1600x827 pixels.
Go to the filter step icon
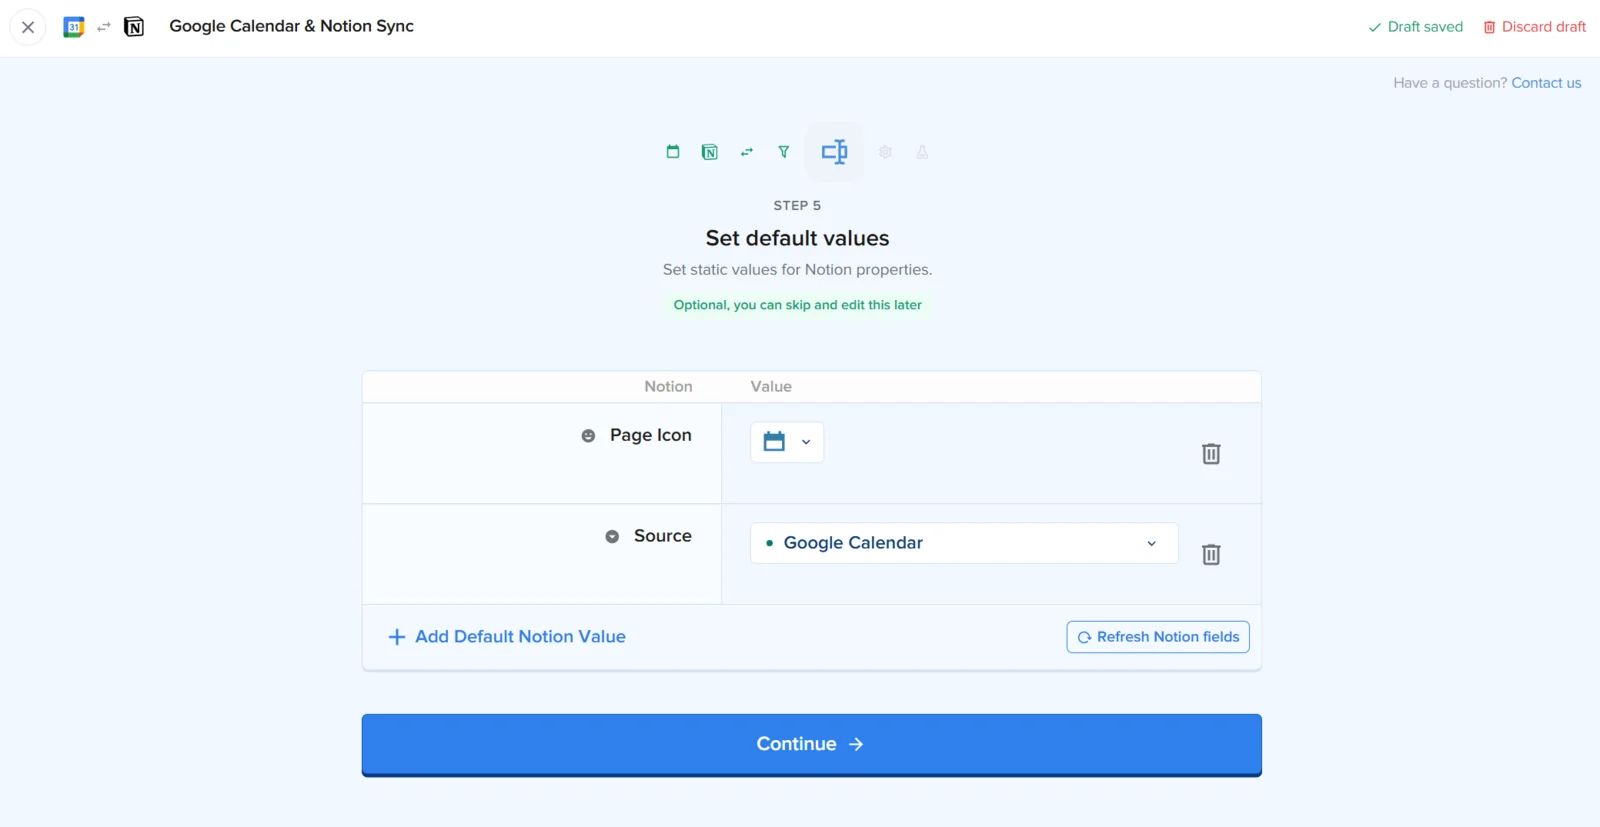[x=784, y=152]
